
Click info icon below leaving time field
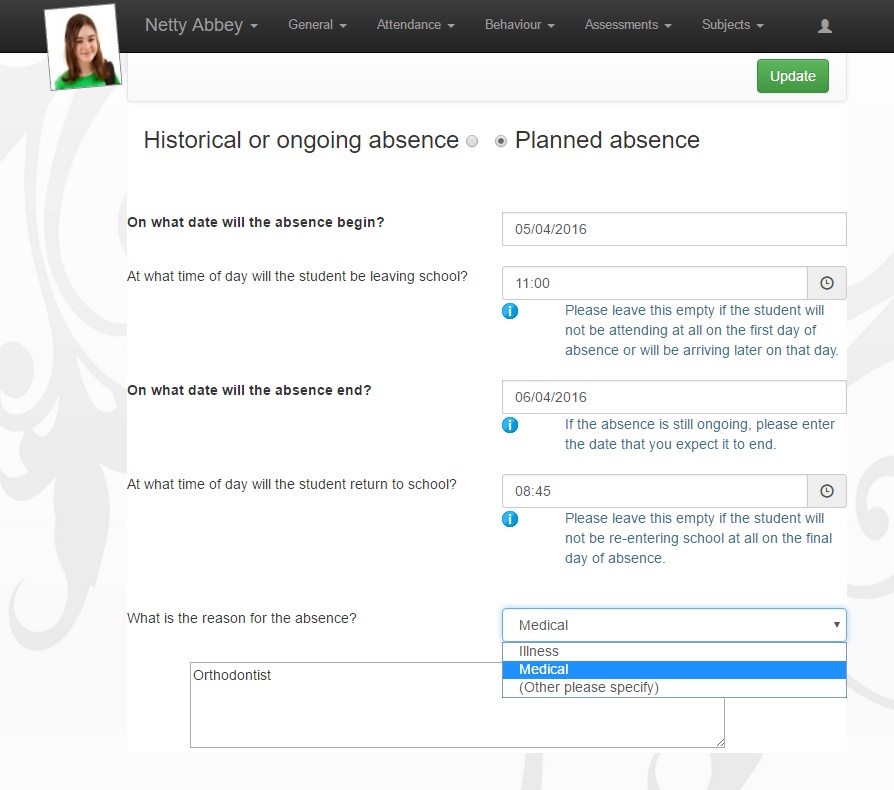[510, 311]
